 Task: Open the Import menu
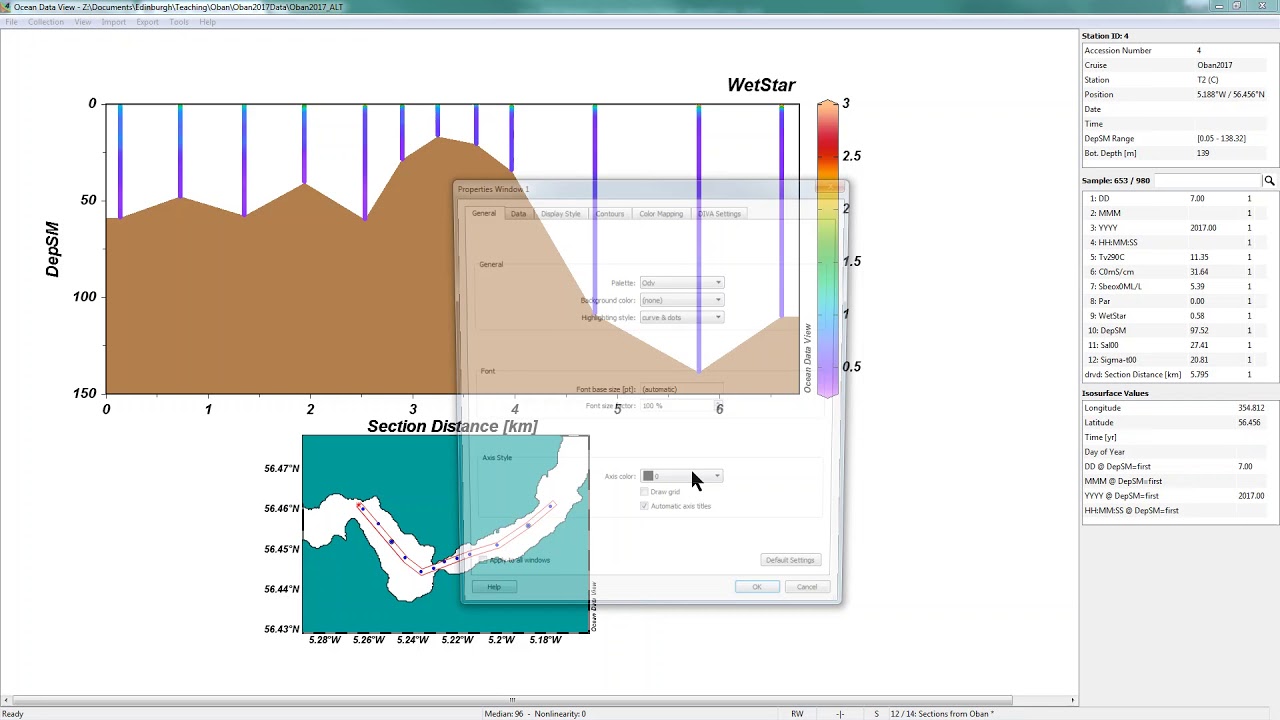(114, 22)
